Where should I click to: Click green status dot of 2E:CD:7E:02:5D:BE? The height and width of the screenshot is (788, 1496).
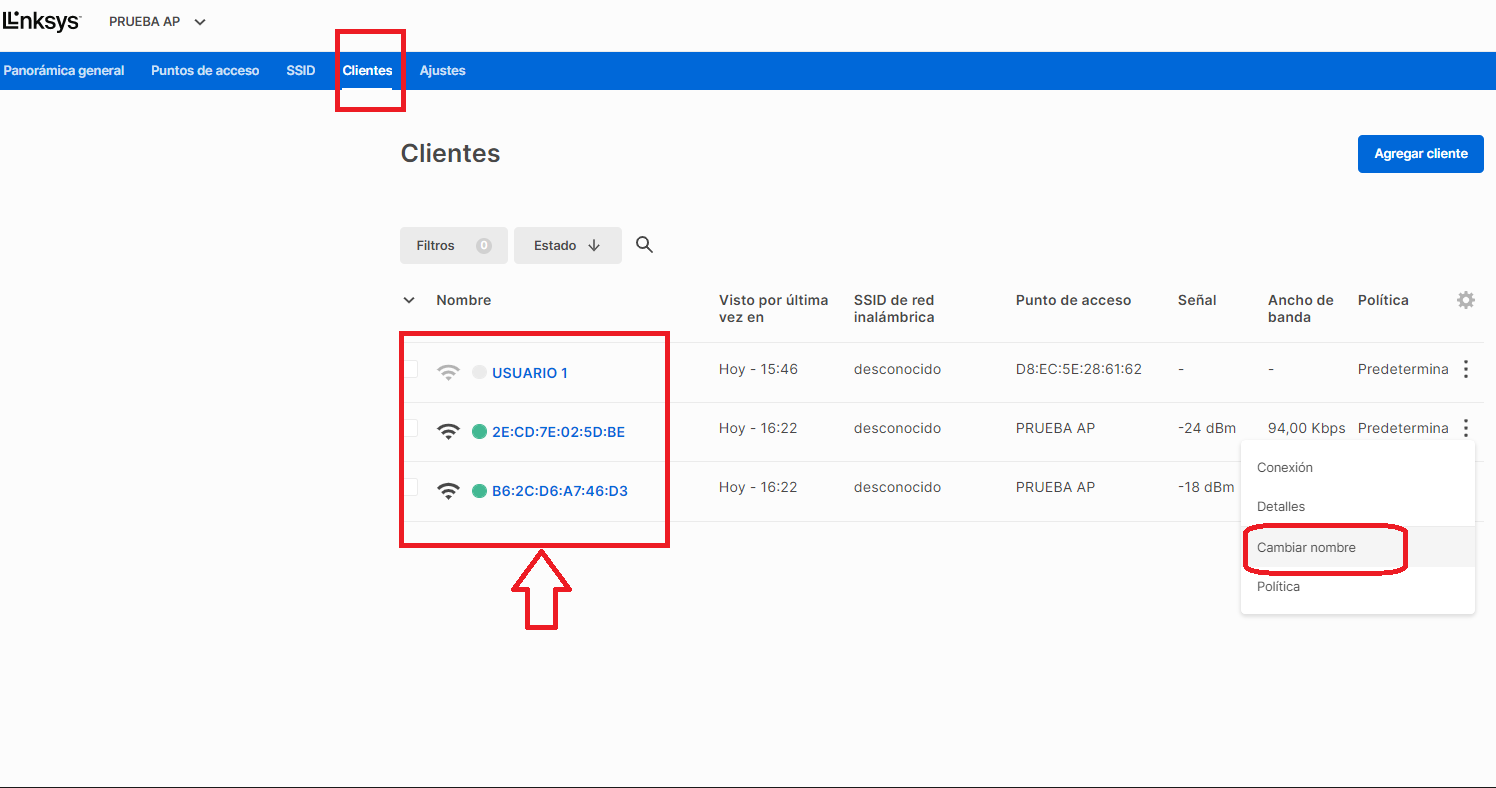[479, 432]
